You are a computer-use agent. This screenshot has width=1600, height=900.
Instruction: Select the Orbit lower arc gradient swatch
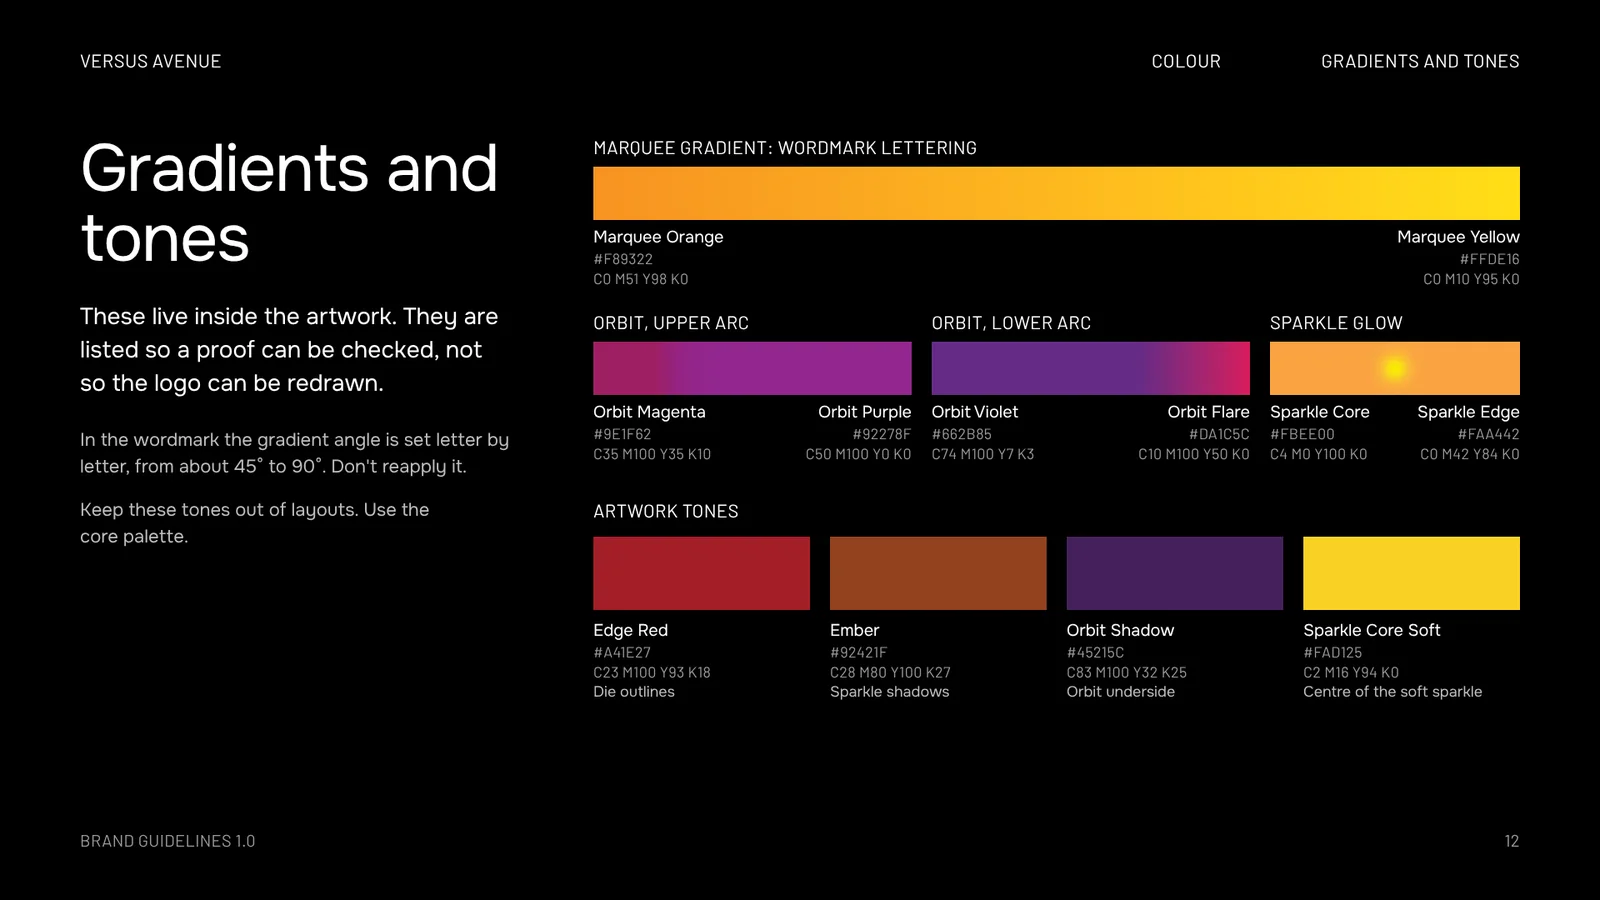pyautogui.click(x=1090, y=368)
